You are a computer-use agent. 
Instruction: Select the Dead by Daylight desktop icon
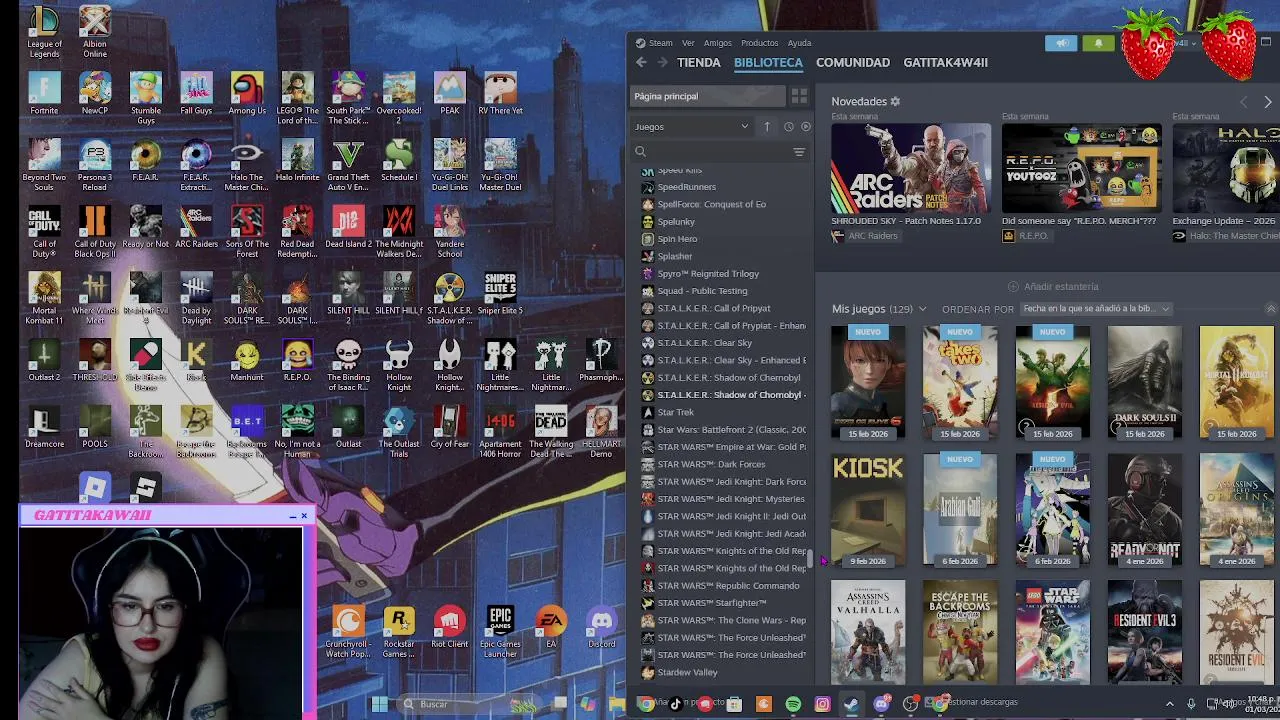[x=196, y=299]
